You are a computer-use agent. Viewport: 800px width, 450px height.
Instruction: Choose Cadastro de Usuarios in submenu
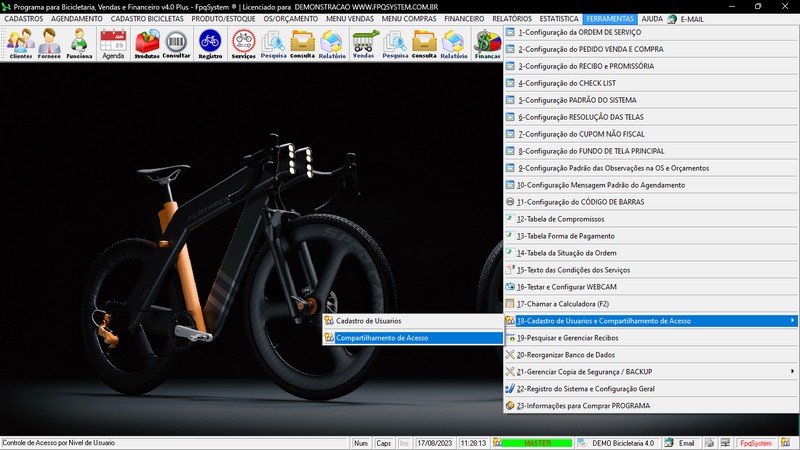[369, 321]
